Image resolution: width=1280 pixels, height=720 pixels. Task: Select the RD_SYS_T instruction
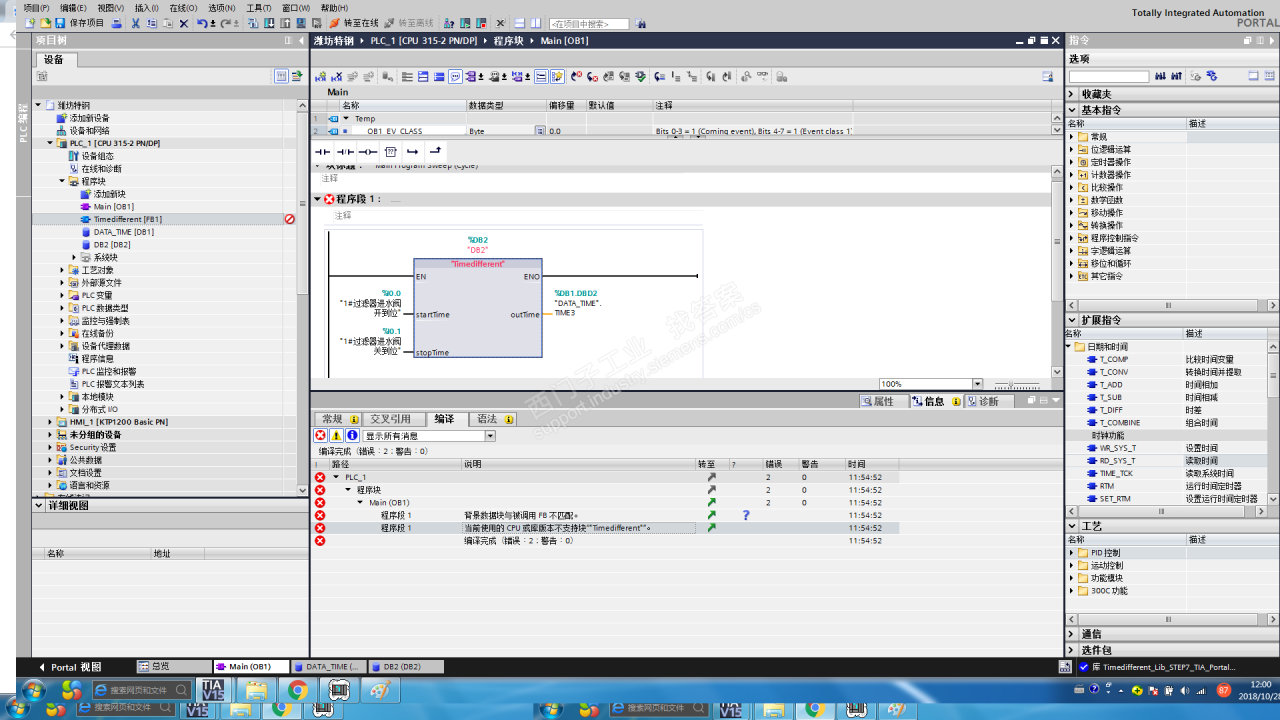[1117, 461]
